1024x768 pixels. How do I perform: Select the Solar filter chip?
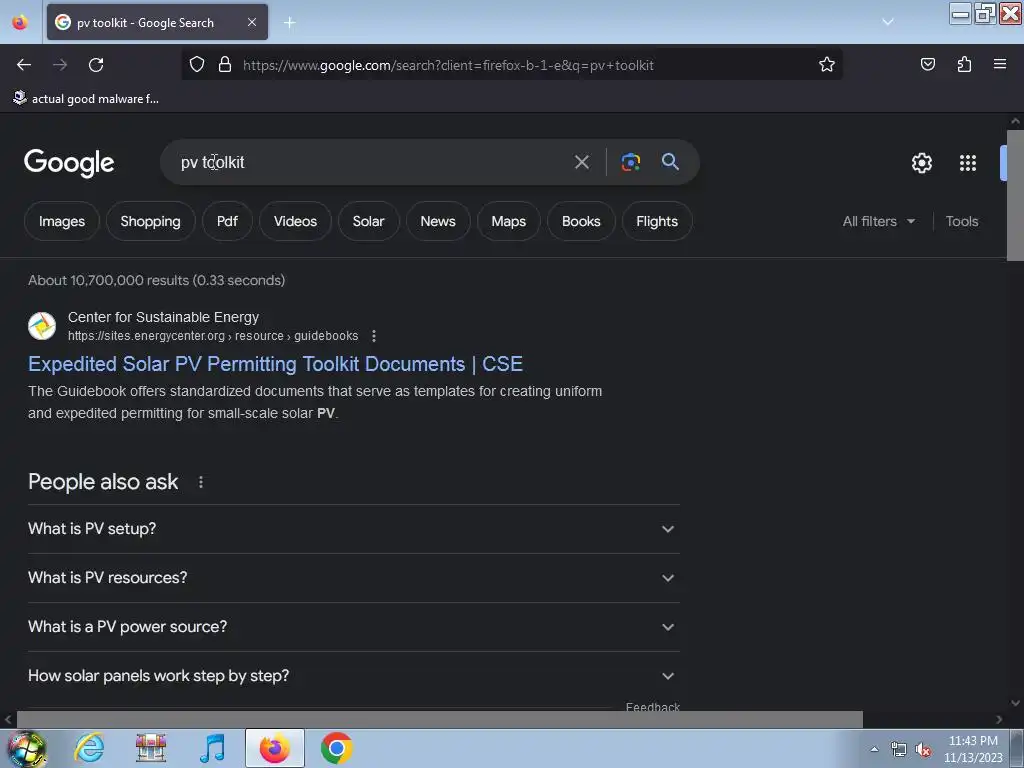click(368, 221)
